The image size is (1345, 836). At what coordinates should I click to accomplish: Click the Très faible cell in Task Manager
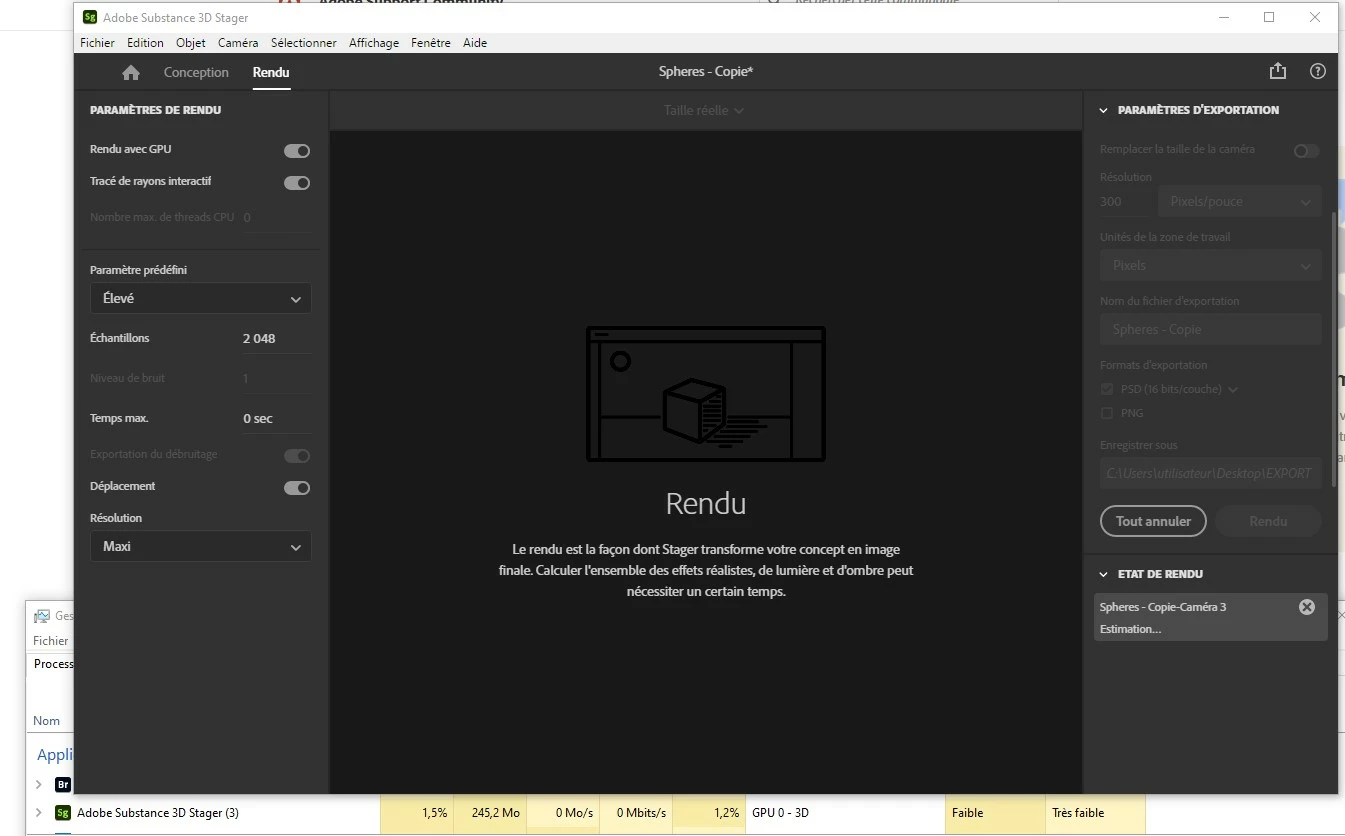point(1095,813)
